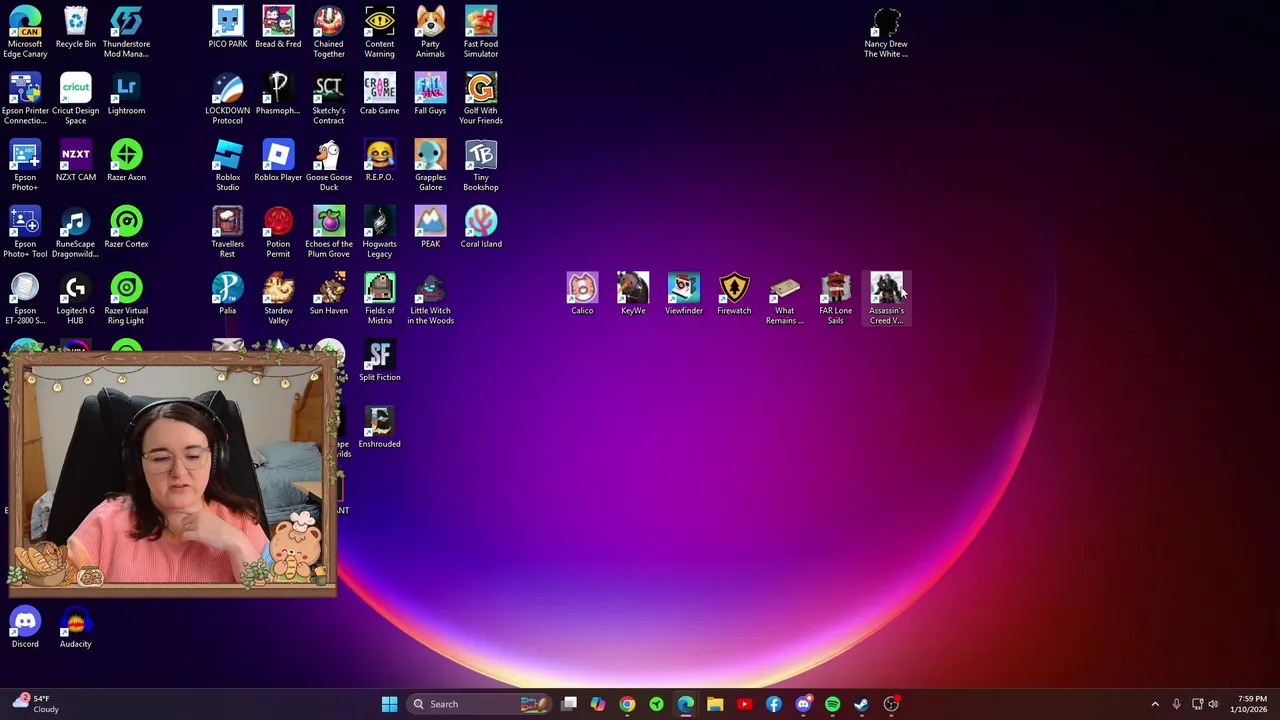Open File Explorer from the taskbar
Viewport: 1280px width, 720px height.
coord(715,704)
